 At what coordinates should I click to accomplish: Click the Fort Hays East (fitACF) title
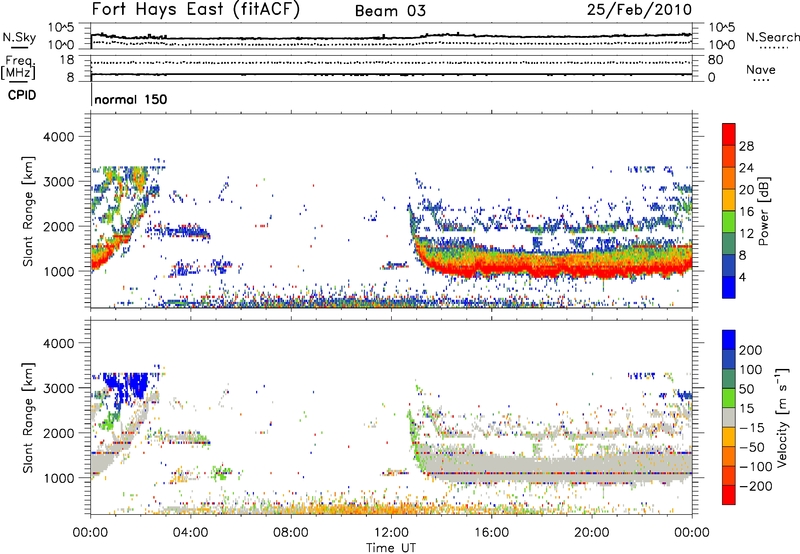pos(196,9)
